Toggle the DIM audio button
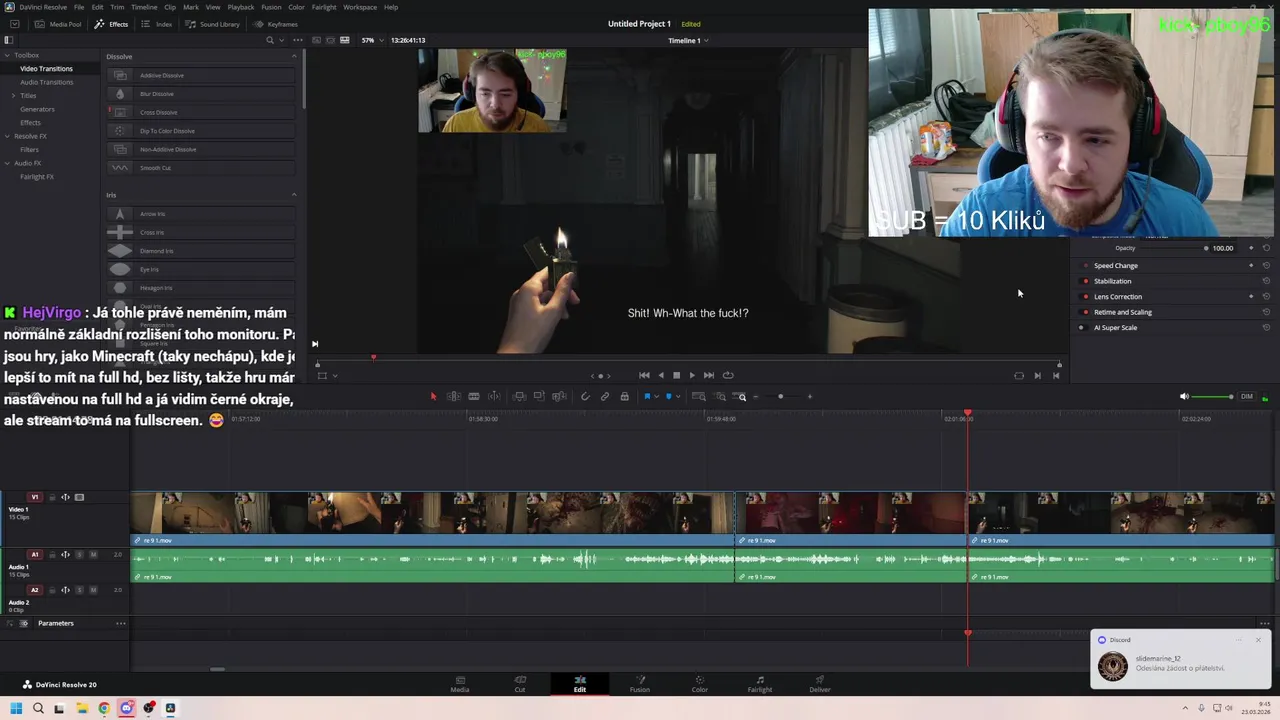 1246,396
